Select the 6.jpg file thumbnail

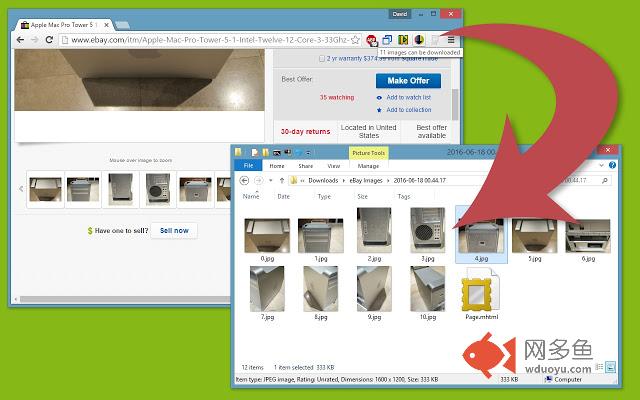click(588, 236)
